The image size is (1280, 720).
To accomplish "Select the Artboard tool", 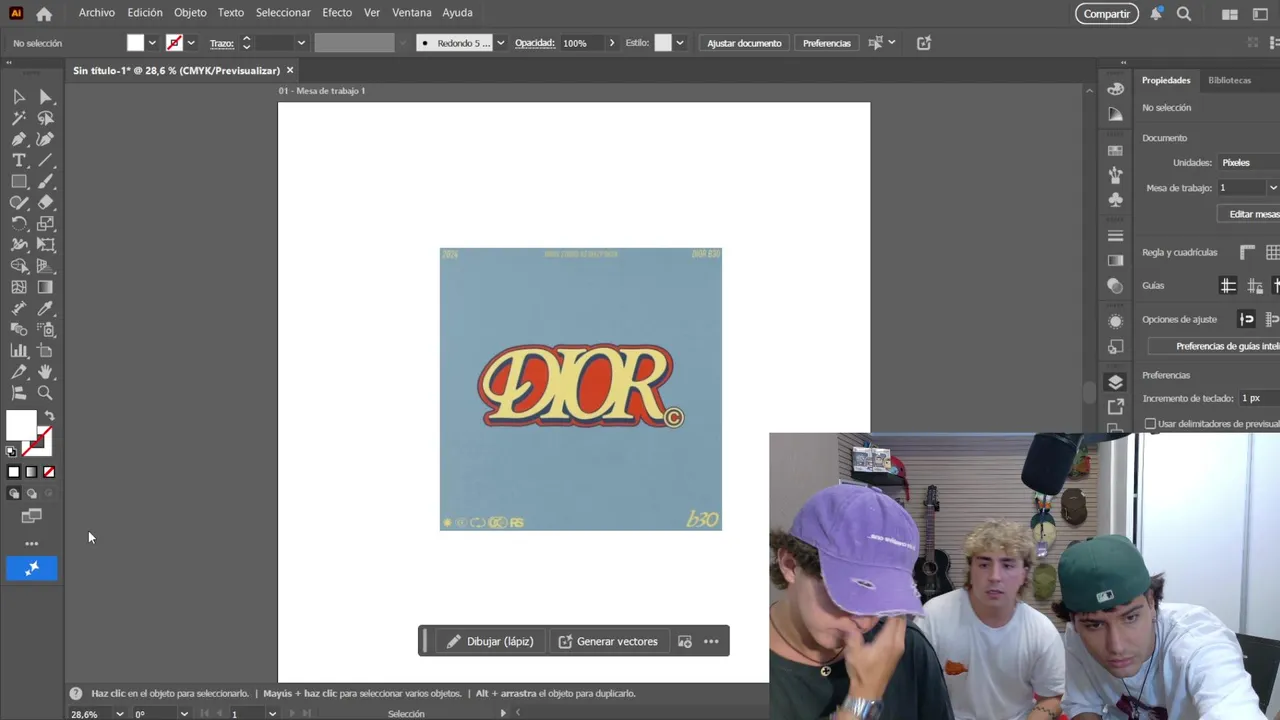I will coord(45,351).
